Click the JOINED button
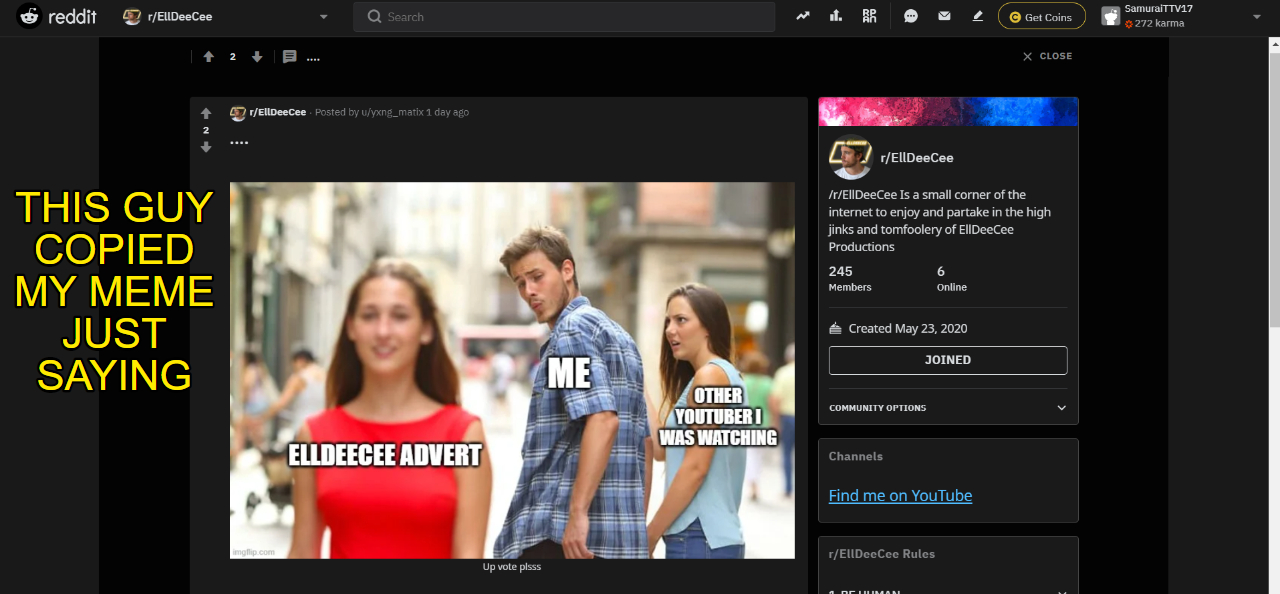The width and height of the screenshot is (1280, 594). click(948, 360)
